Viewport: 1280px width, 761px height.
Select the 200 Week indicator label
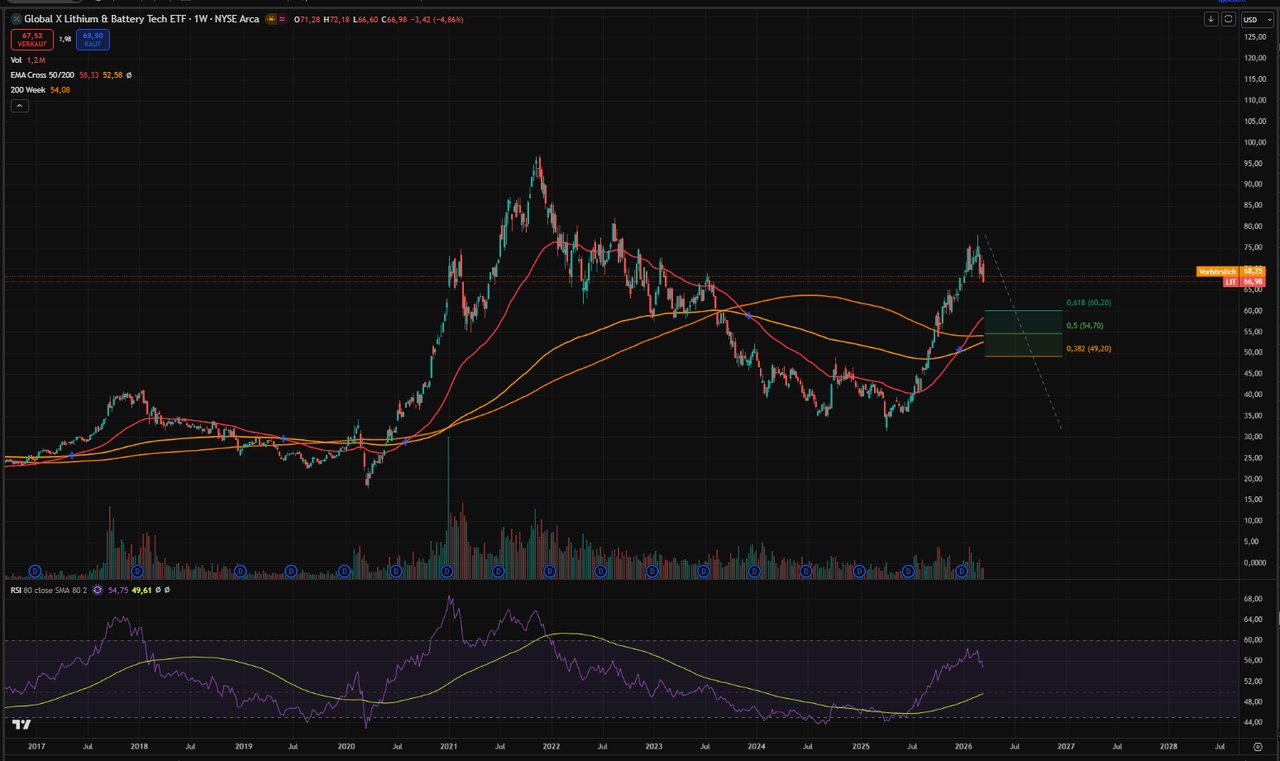click(28, 90)
